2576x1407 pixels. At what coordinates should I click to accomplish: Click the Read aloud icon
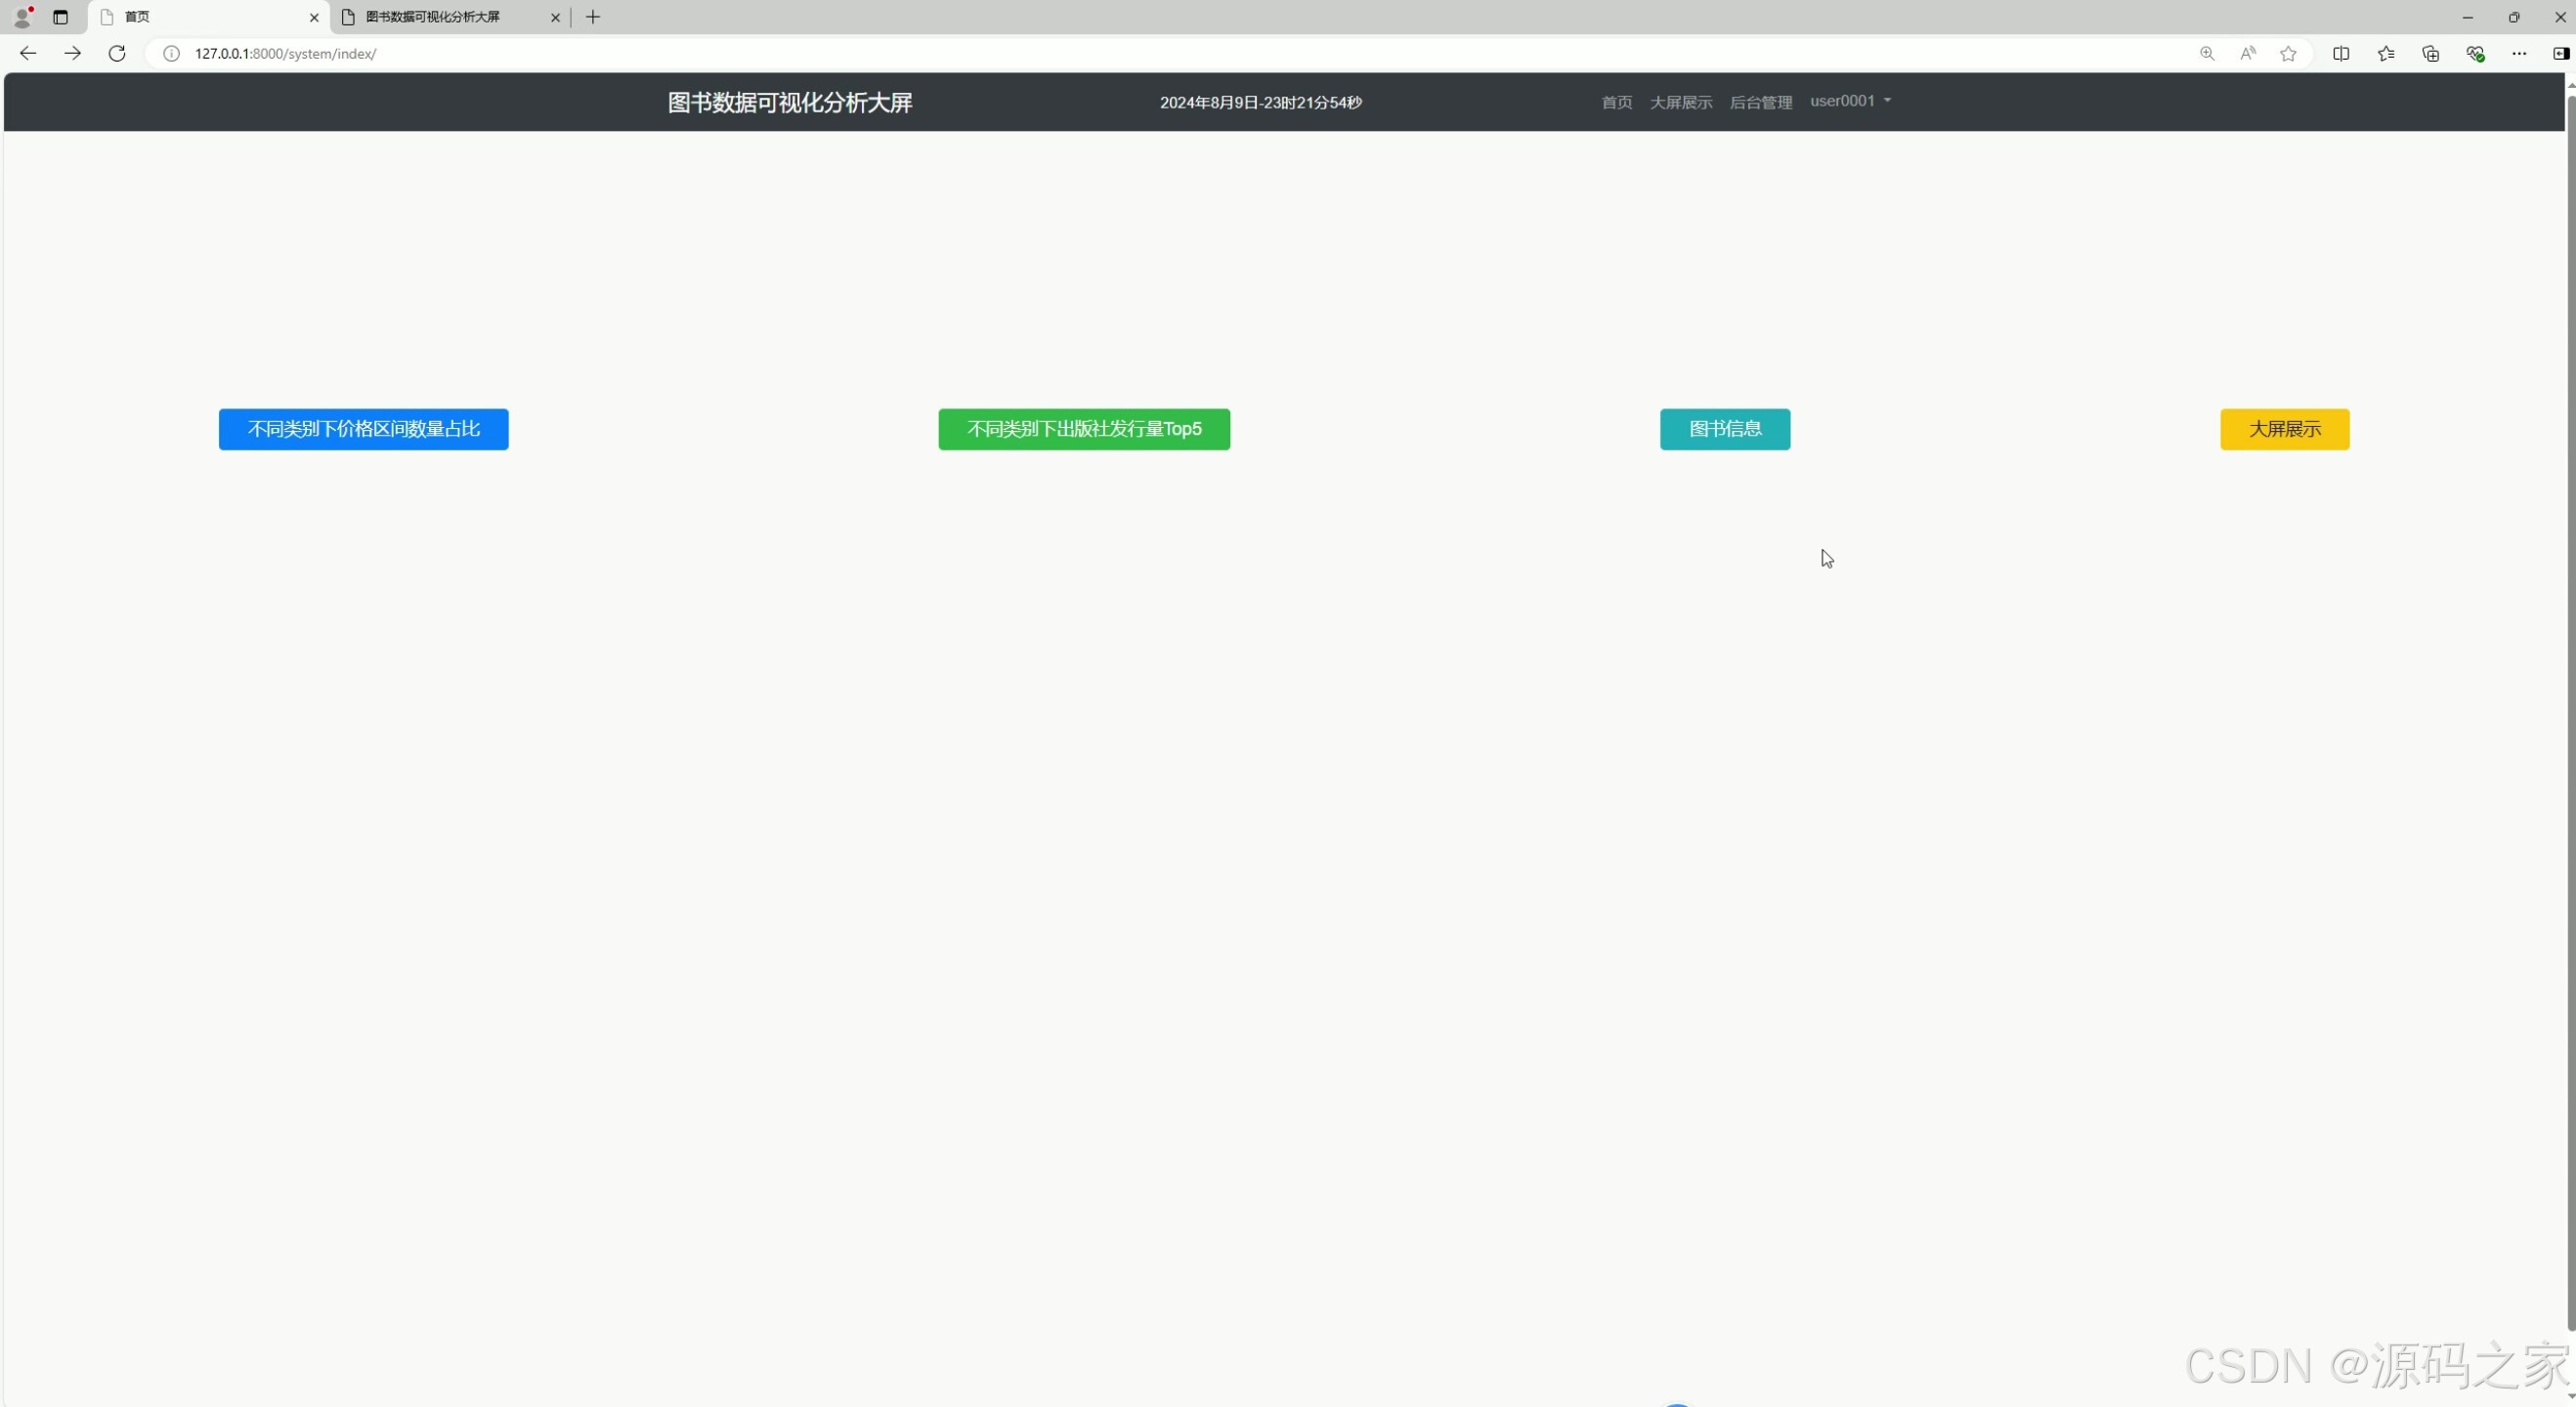[2248, 53]
